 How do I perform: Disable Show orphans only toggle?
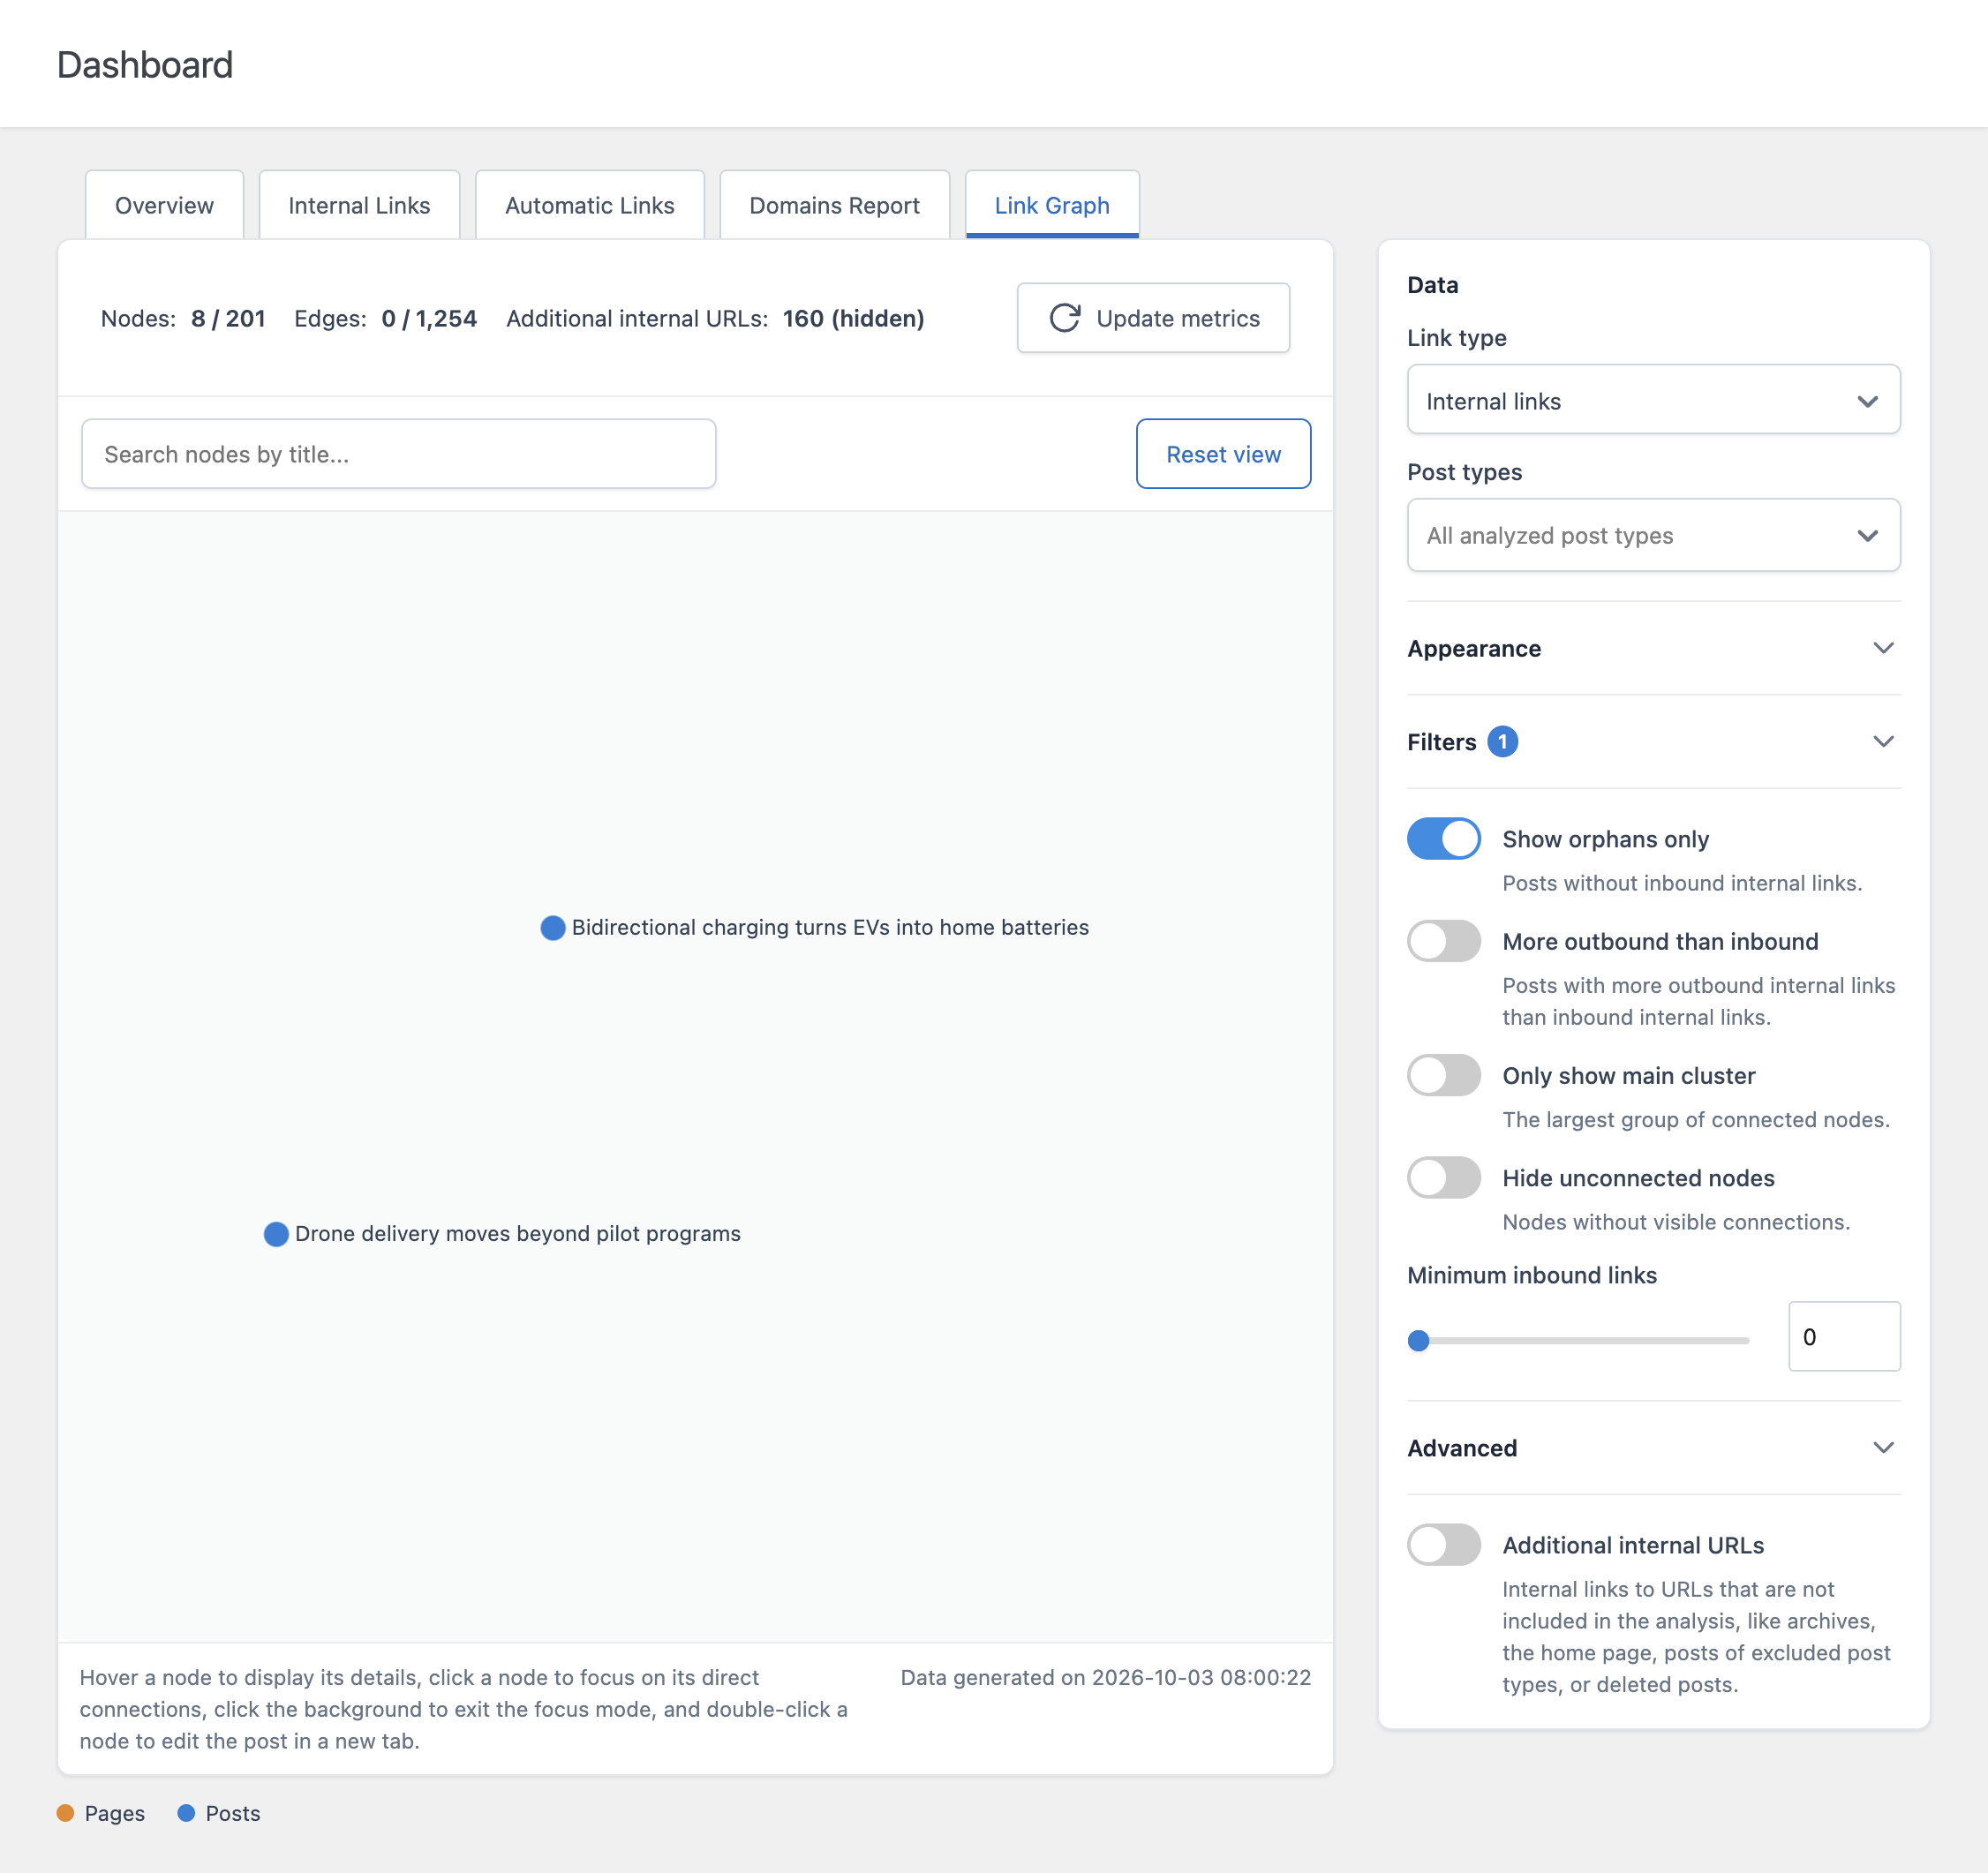point(1443,839)
